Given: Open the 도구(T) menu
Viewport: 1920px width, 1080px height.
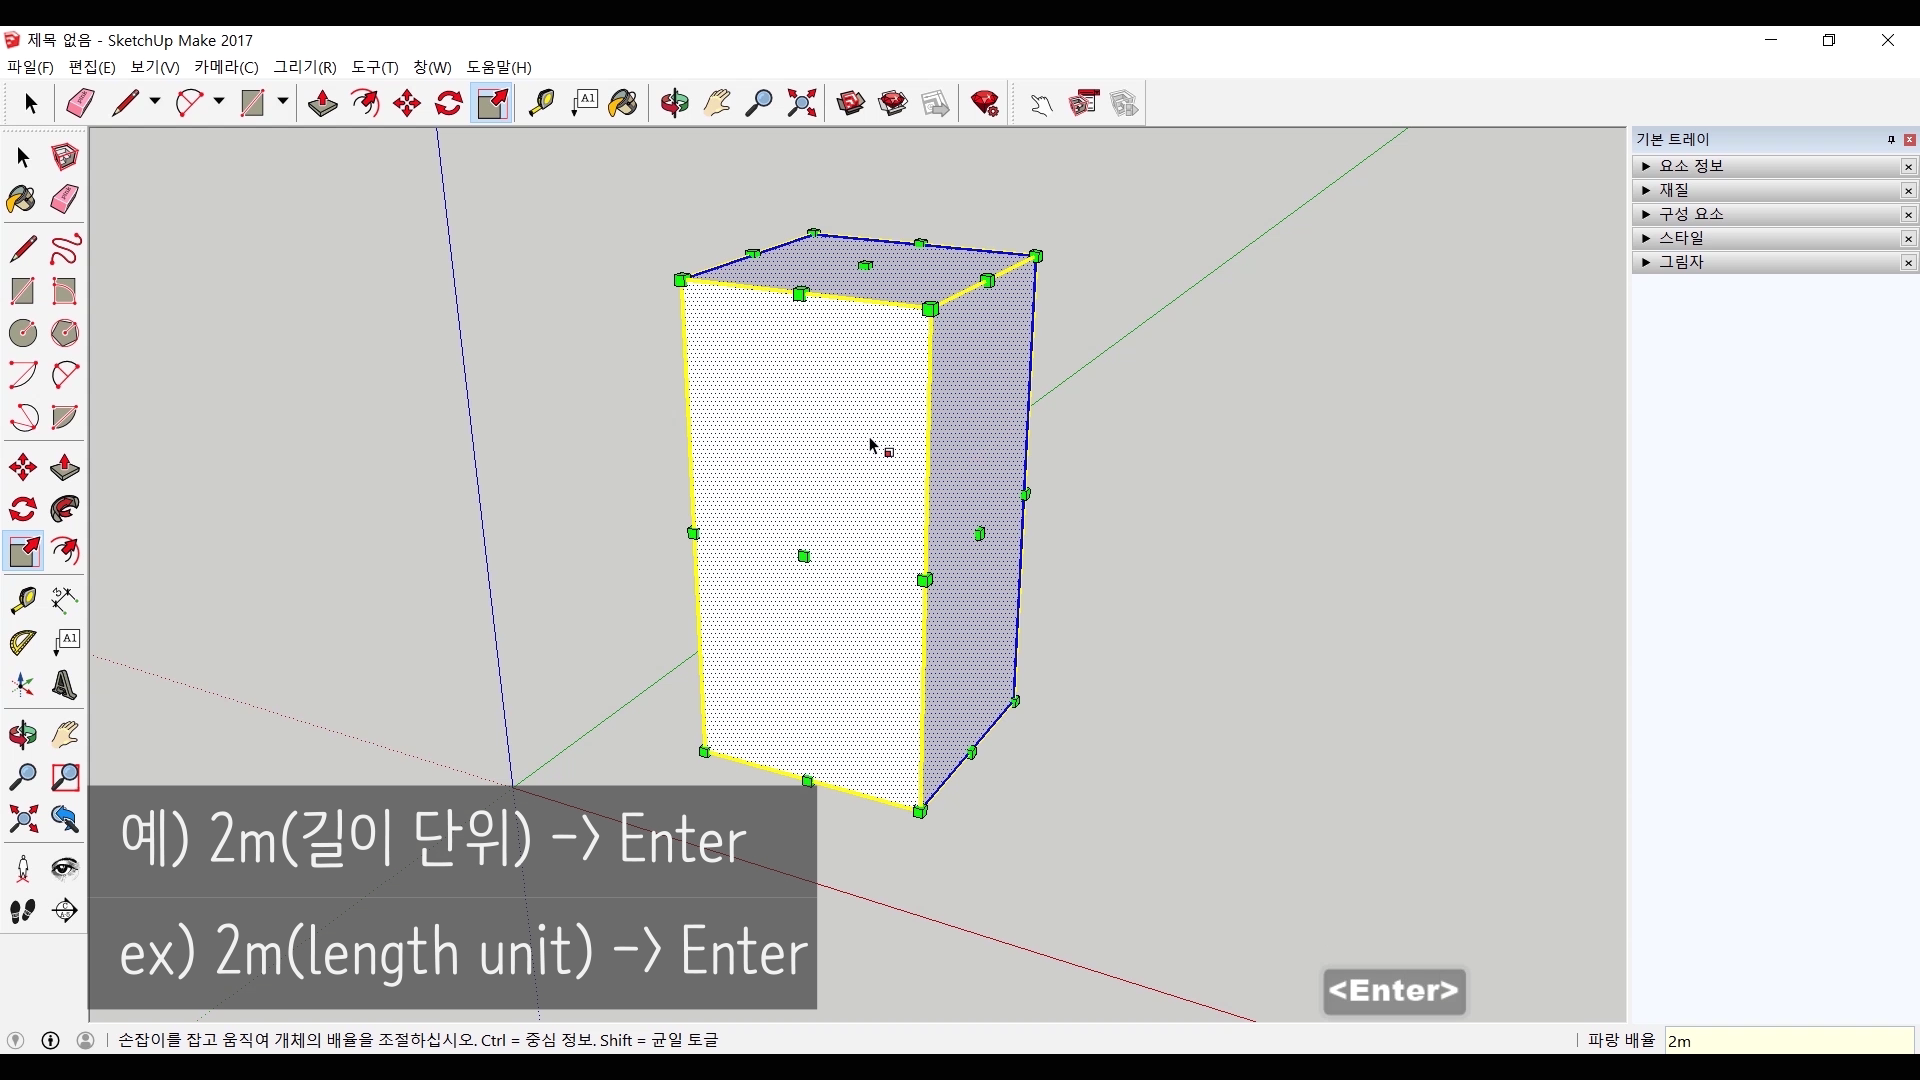Looking at the screenshot, I should coord(374,67).
